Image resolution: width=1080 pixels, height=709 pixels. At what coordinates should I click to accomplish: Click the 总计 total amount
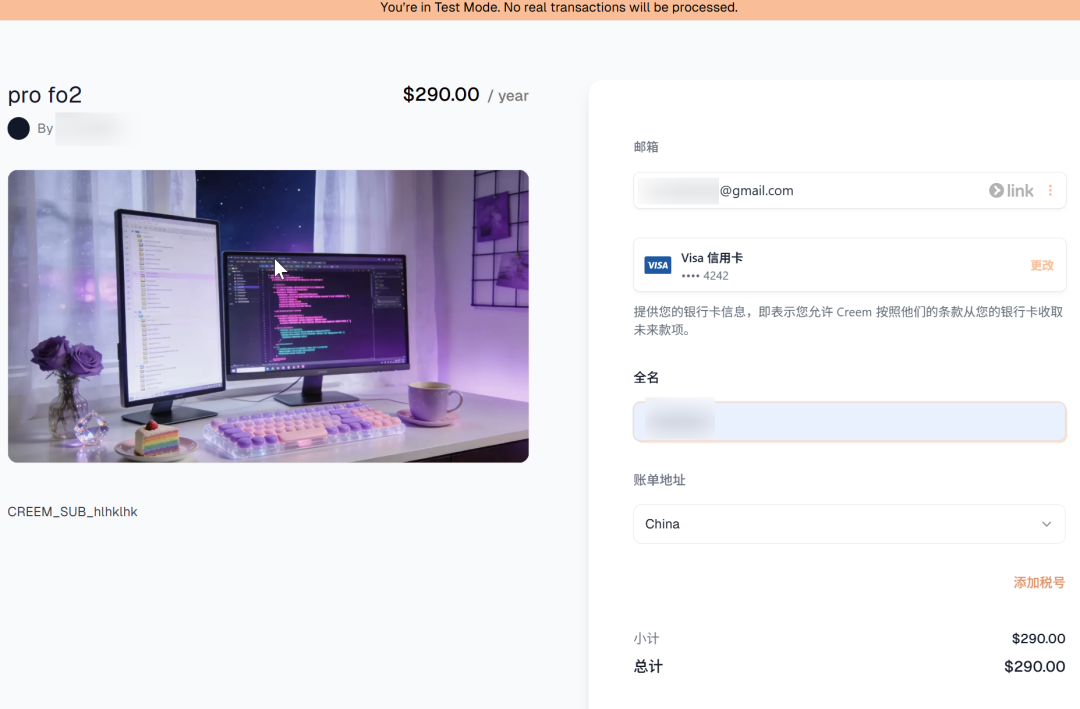(1034, 666)
